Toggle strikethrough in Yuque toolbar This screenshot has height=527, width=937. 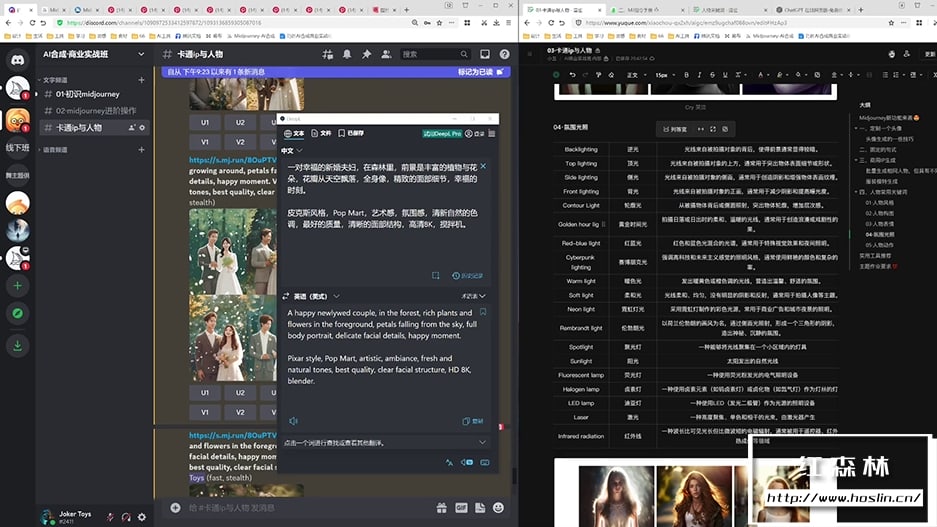tap(712, 75)
